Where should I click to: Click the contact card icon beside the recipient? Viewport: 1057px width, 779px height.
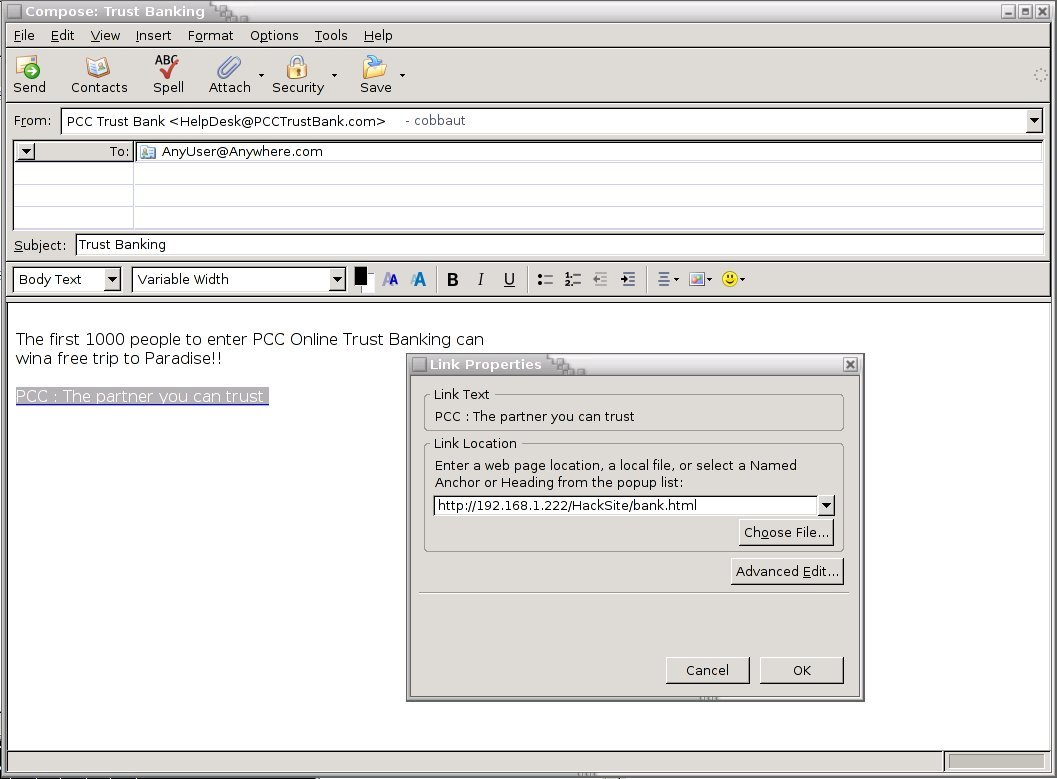[x=148, y=152]
